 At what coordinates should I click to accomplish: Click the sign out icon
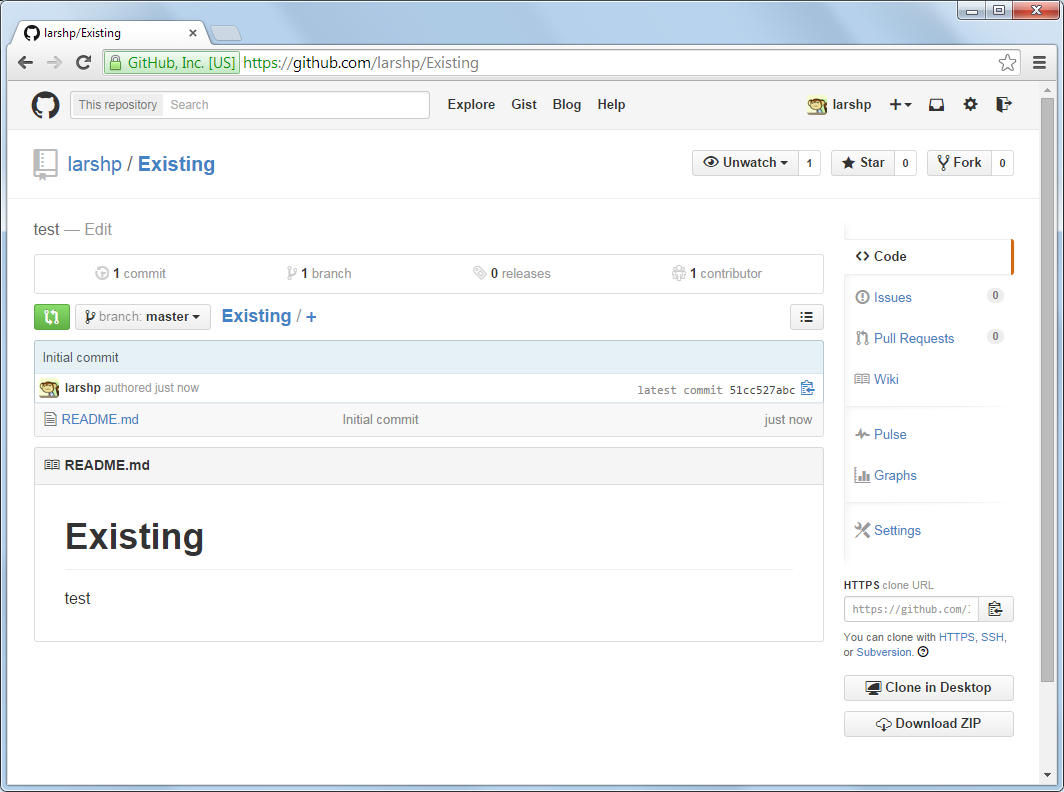[1004, 105]
